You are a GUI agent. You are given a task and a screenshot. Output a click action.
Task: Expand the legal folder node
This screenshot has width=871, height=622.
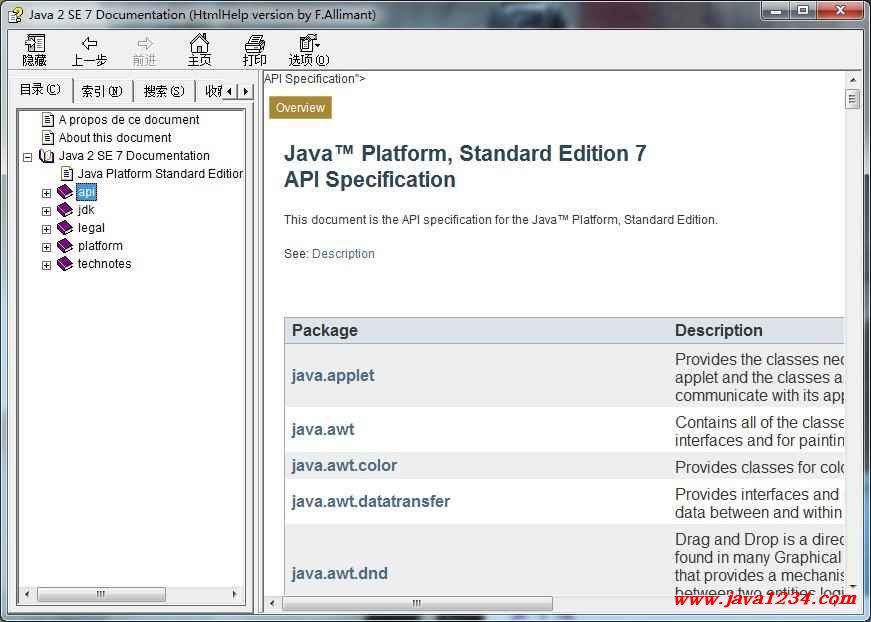[x=46, y=229]
